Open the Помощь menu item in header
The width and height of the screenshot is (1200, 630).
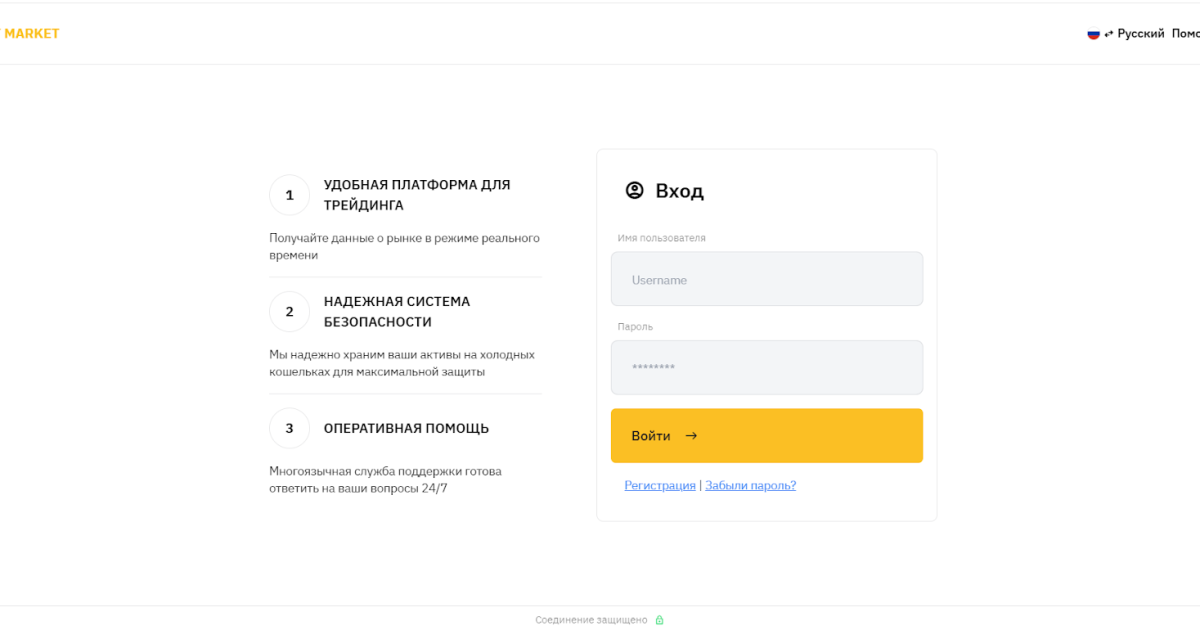tap(1186, 33)
